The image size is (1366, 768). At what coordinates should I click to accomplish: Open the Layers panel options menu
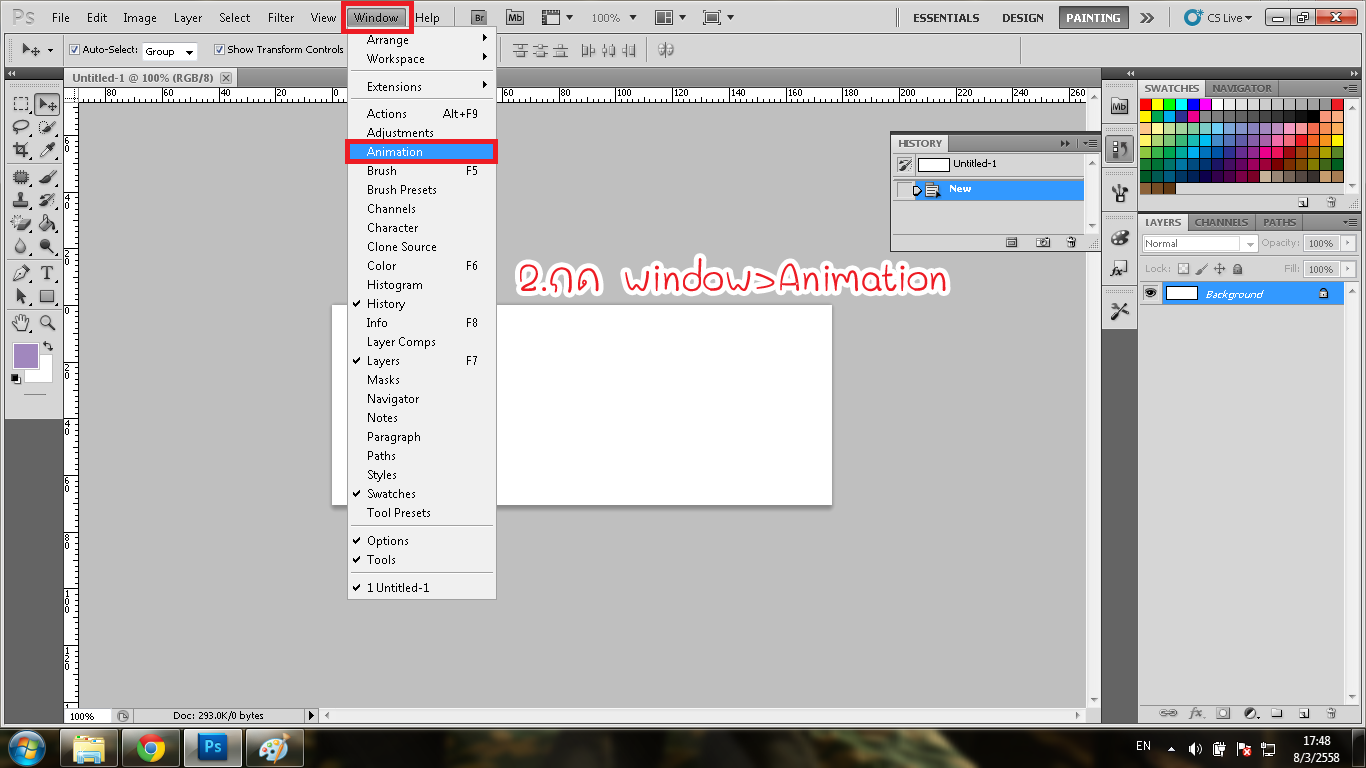coord(1351,222)
